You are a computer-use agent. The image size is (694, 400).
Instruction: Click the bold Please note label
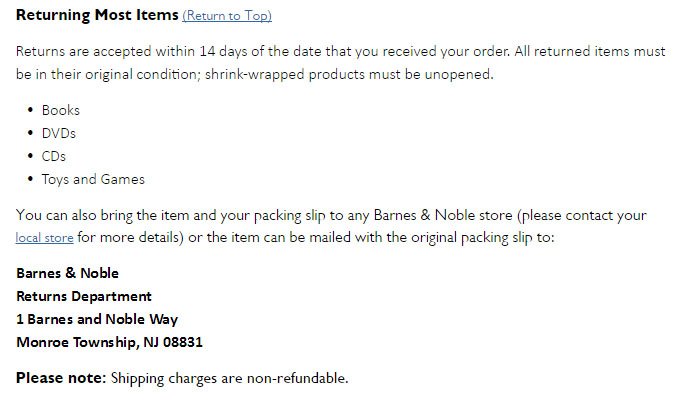pos(61,378)
